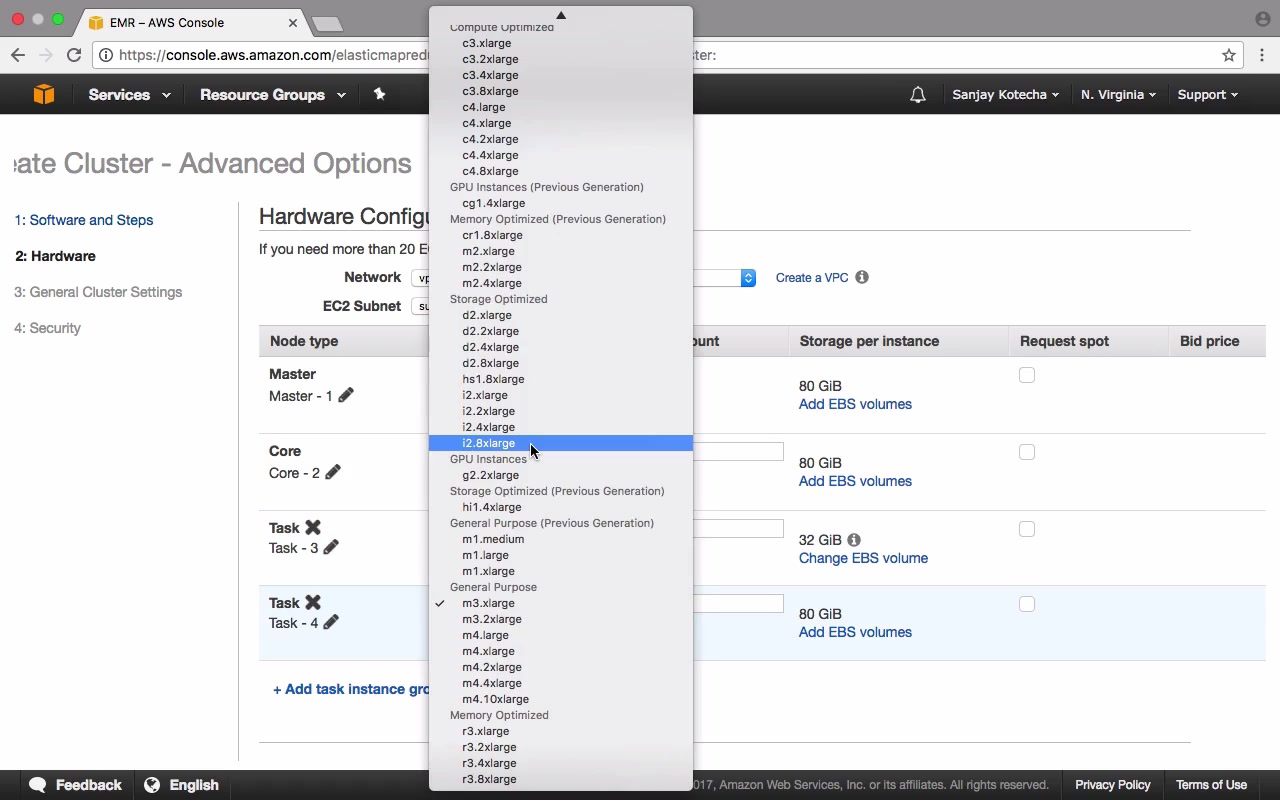The width and height of the screenshot is (1280, 800).
Task: Pick the checked m3.xlarge option
Action: click(561, 603)
